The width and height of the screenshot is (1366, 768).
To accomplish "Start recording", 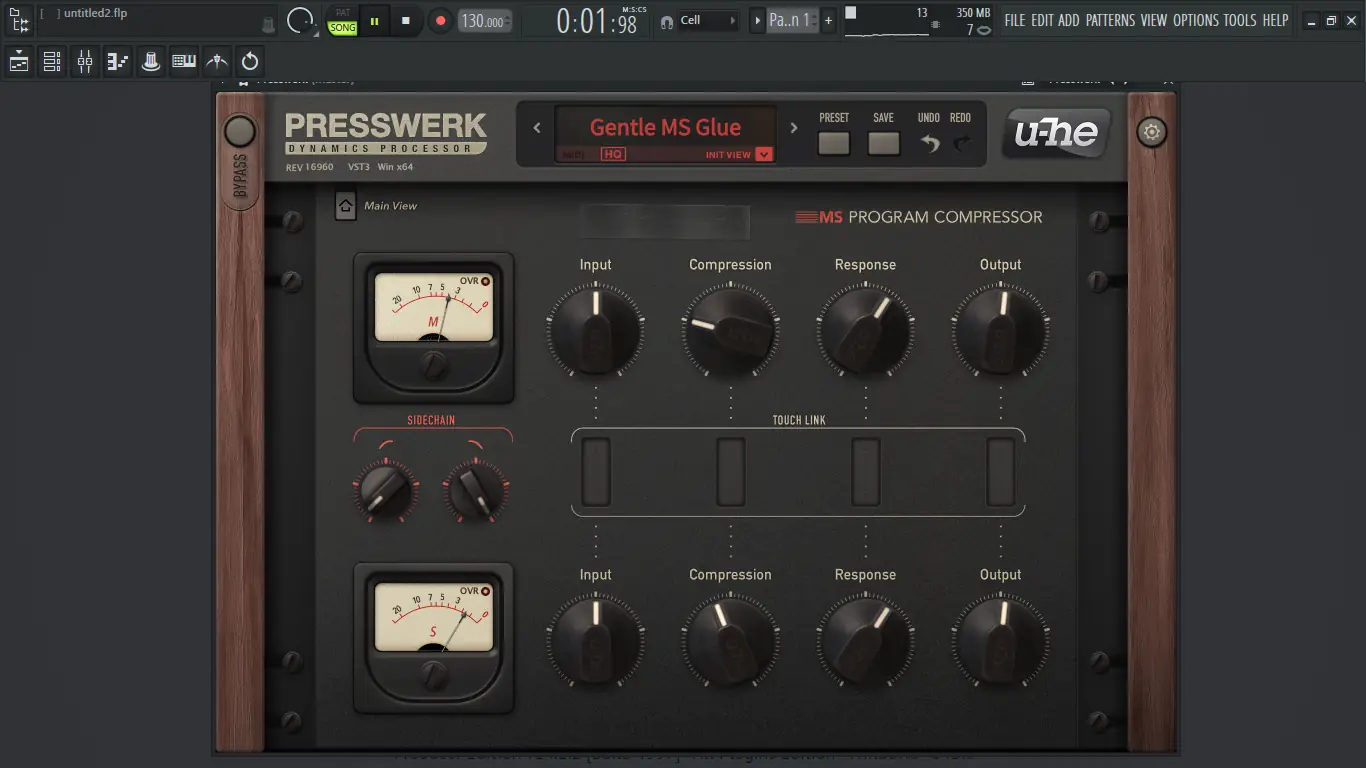I will coord(440,20).
